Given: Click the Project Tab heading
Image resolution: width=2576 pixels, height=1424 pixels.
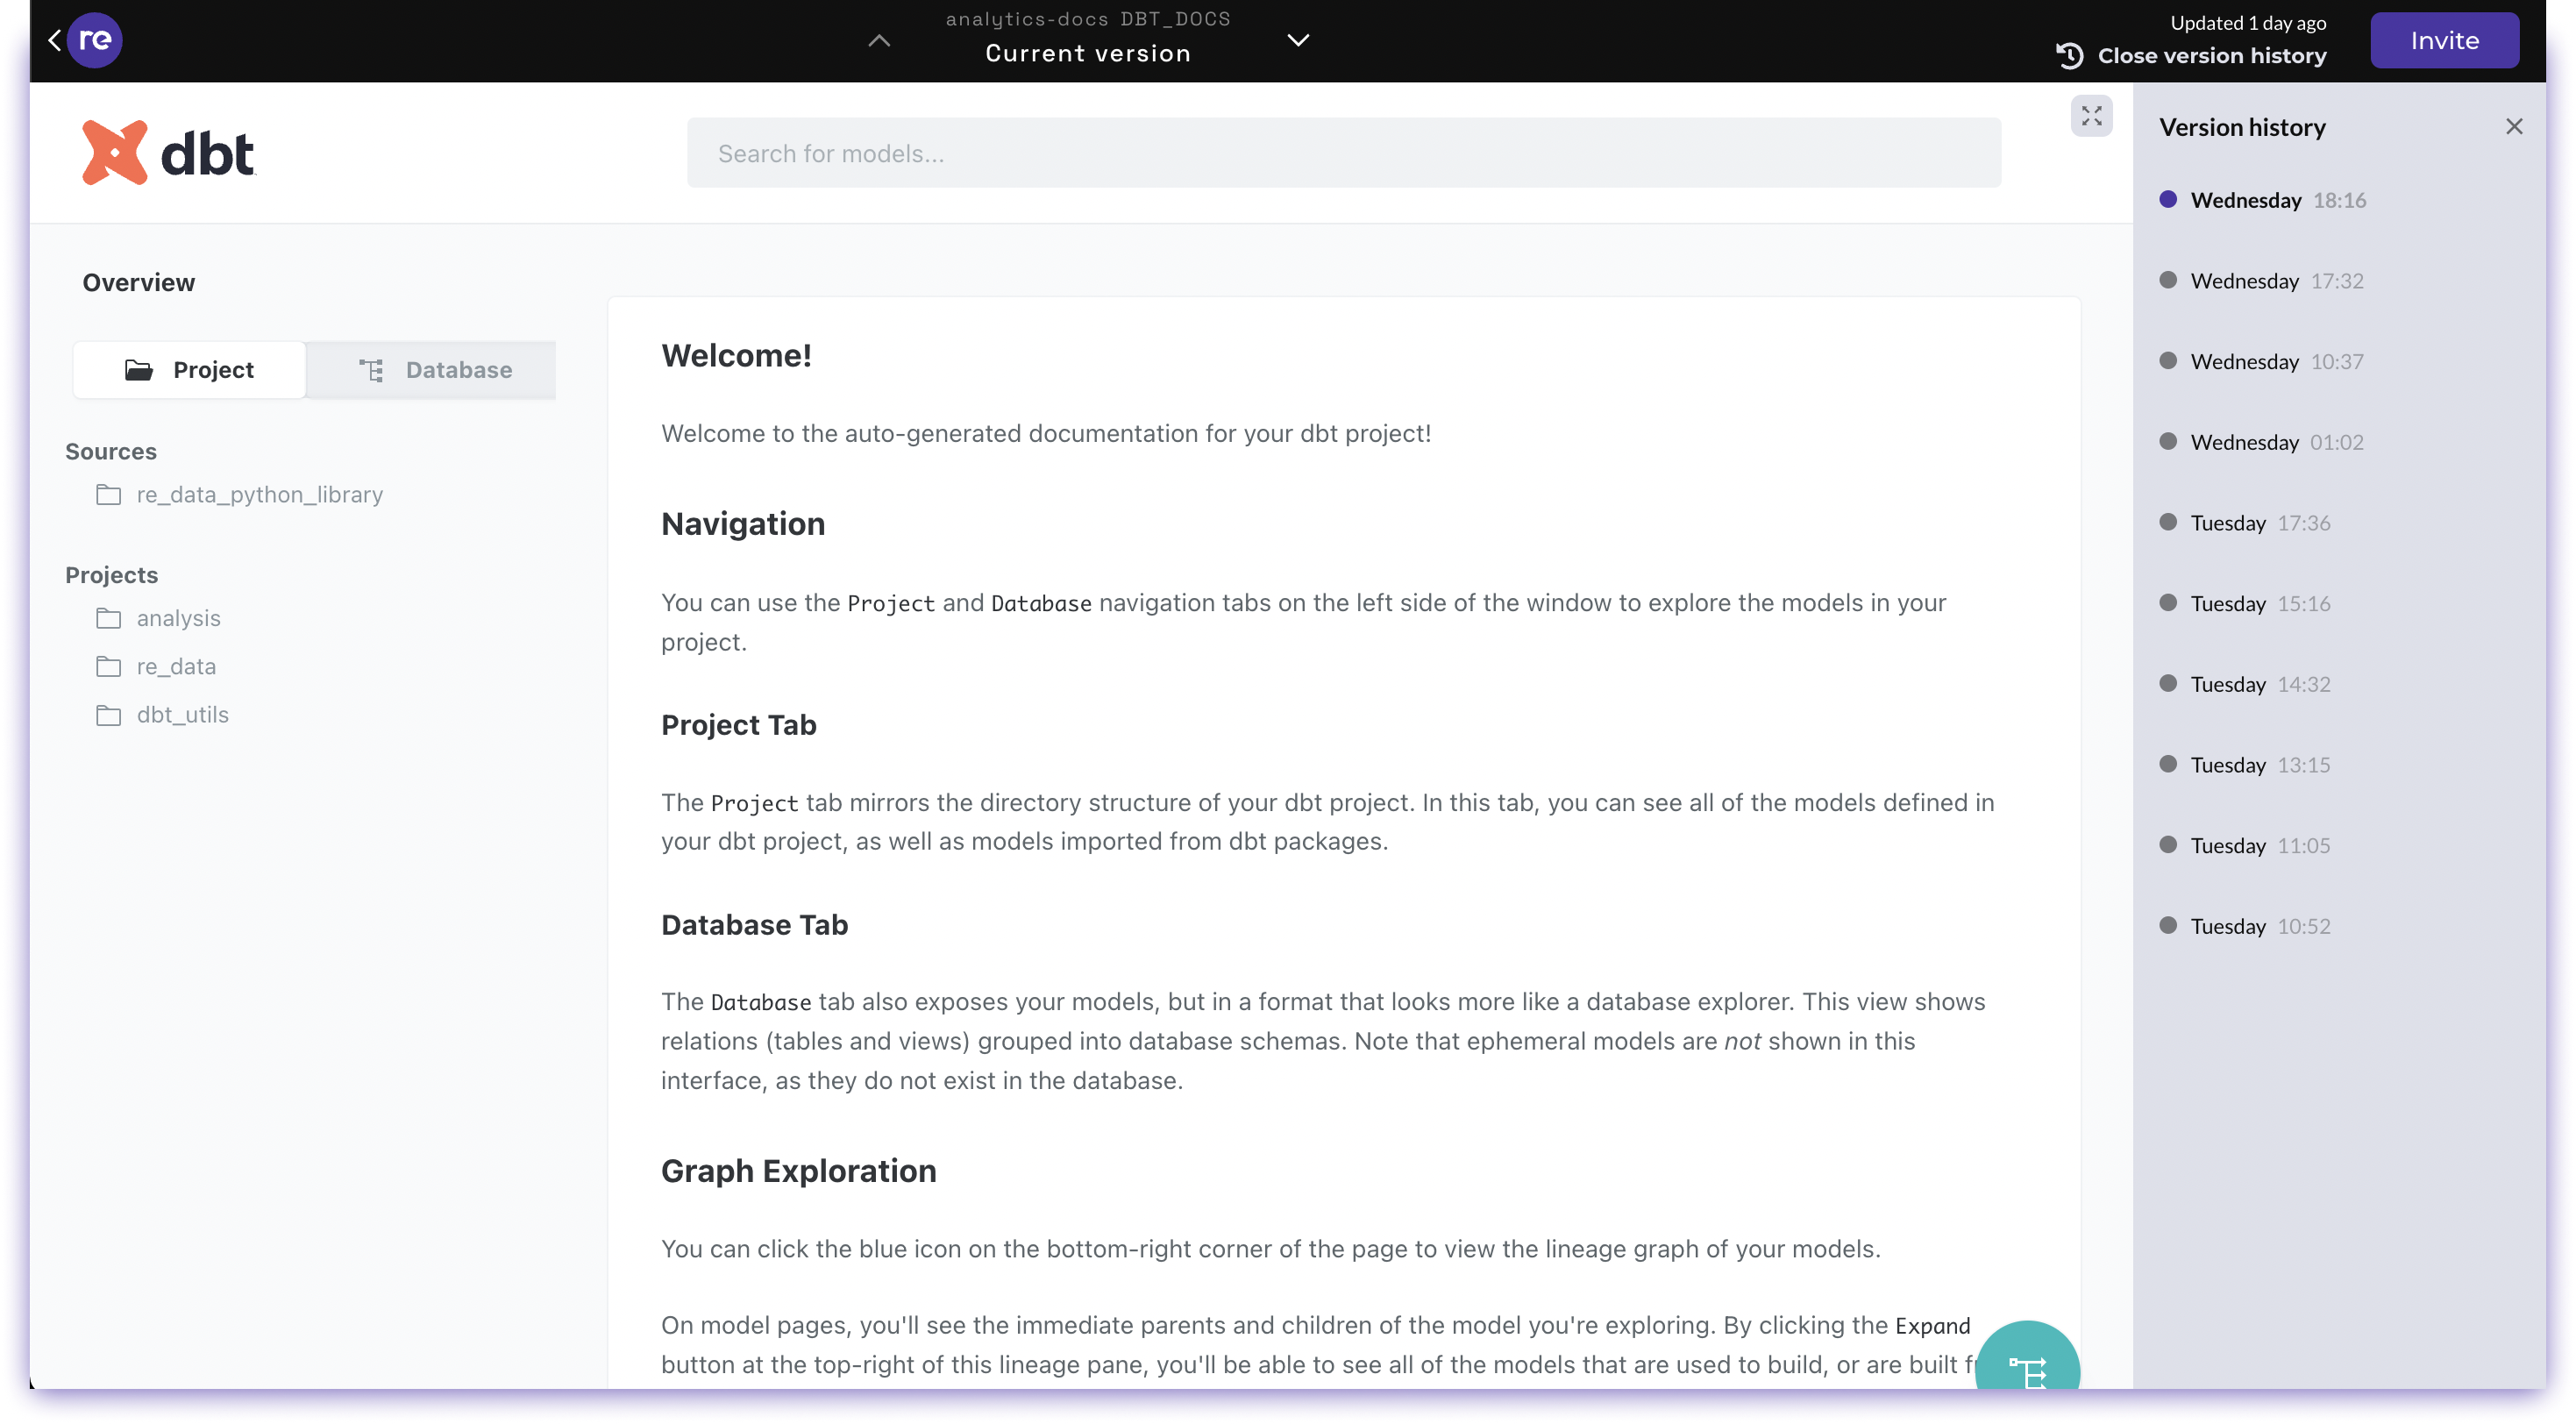Looking at the screenshot, I should 738,725.
